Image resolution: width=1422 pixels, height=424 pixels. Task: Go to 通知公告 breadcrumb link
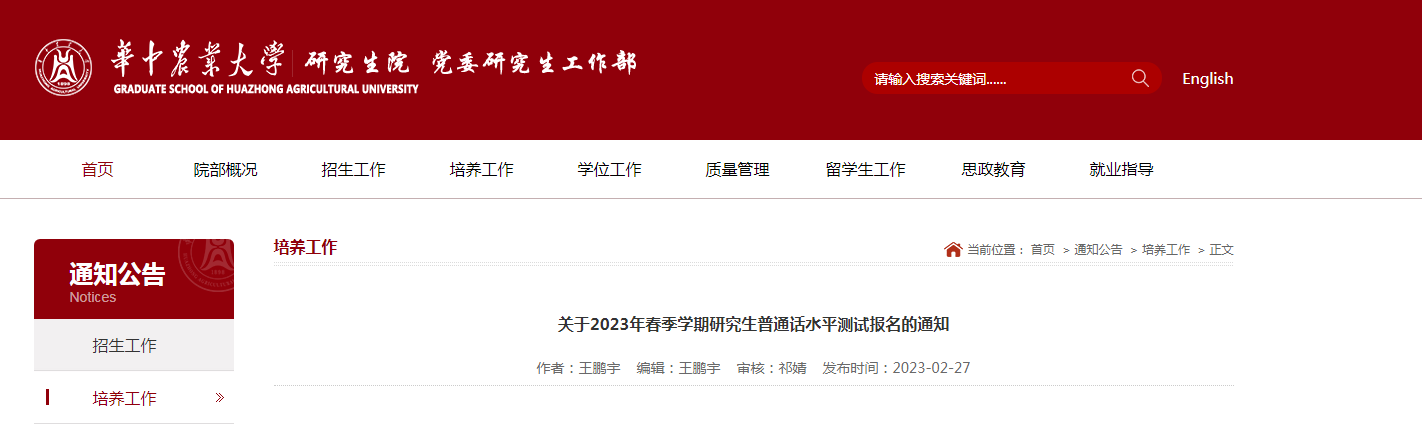pyautogui.click(x=1098, y=250)
